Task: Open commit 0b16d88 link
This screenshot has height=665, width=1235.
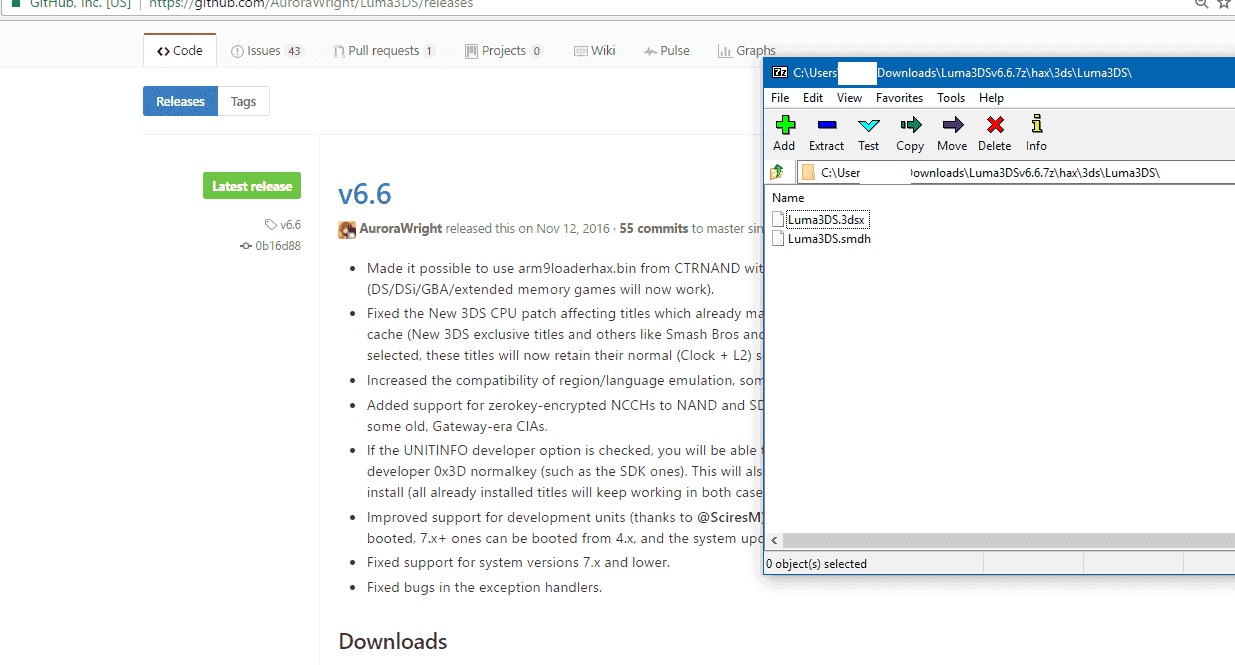Action: pos(278,246)
